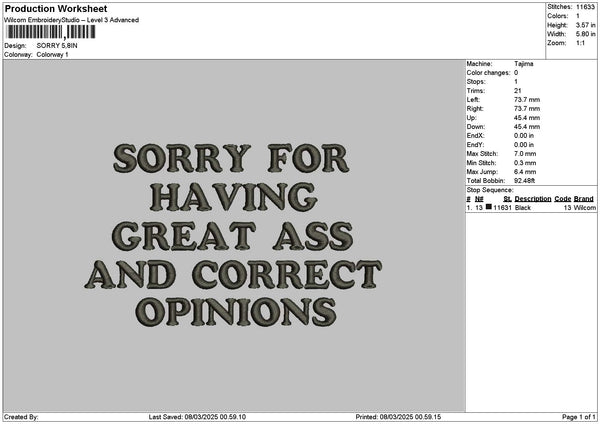600x424 pixels.
Task: Click the black thread color swatch
Action: 489,207
